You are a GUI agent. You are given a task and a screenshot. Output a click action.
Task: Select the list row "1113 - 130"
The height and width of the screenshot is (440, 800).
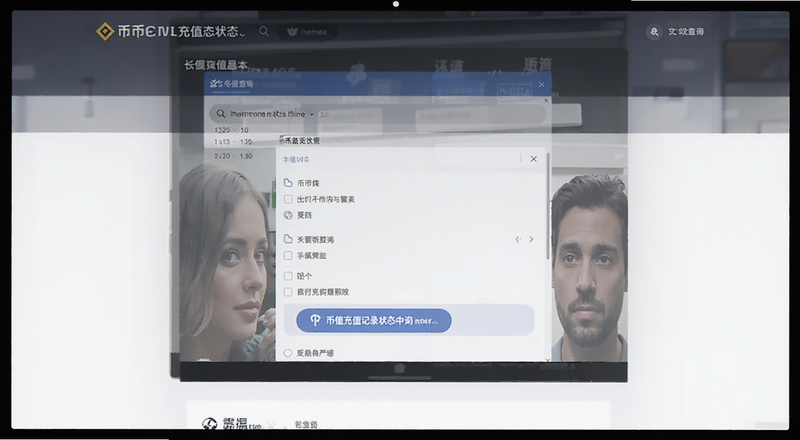(233, 141)
